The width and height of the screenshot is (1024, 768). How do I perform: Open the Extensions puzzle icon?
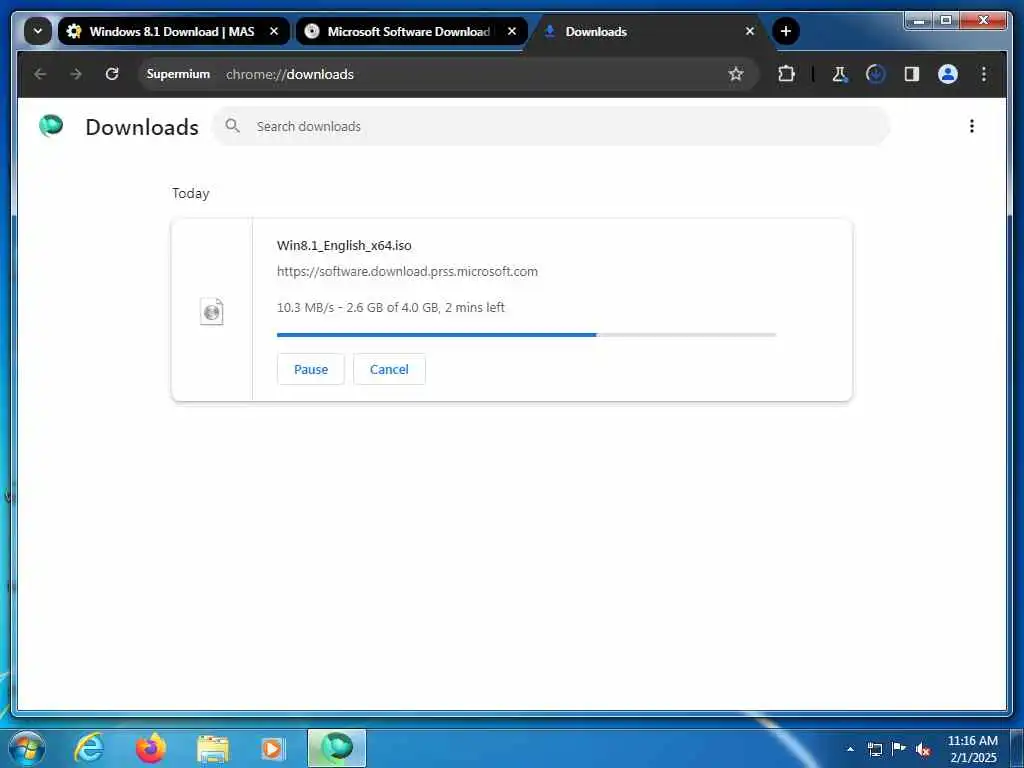[786, 74]
